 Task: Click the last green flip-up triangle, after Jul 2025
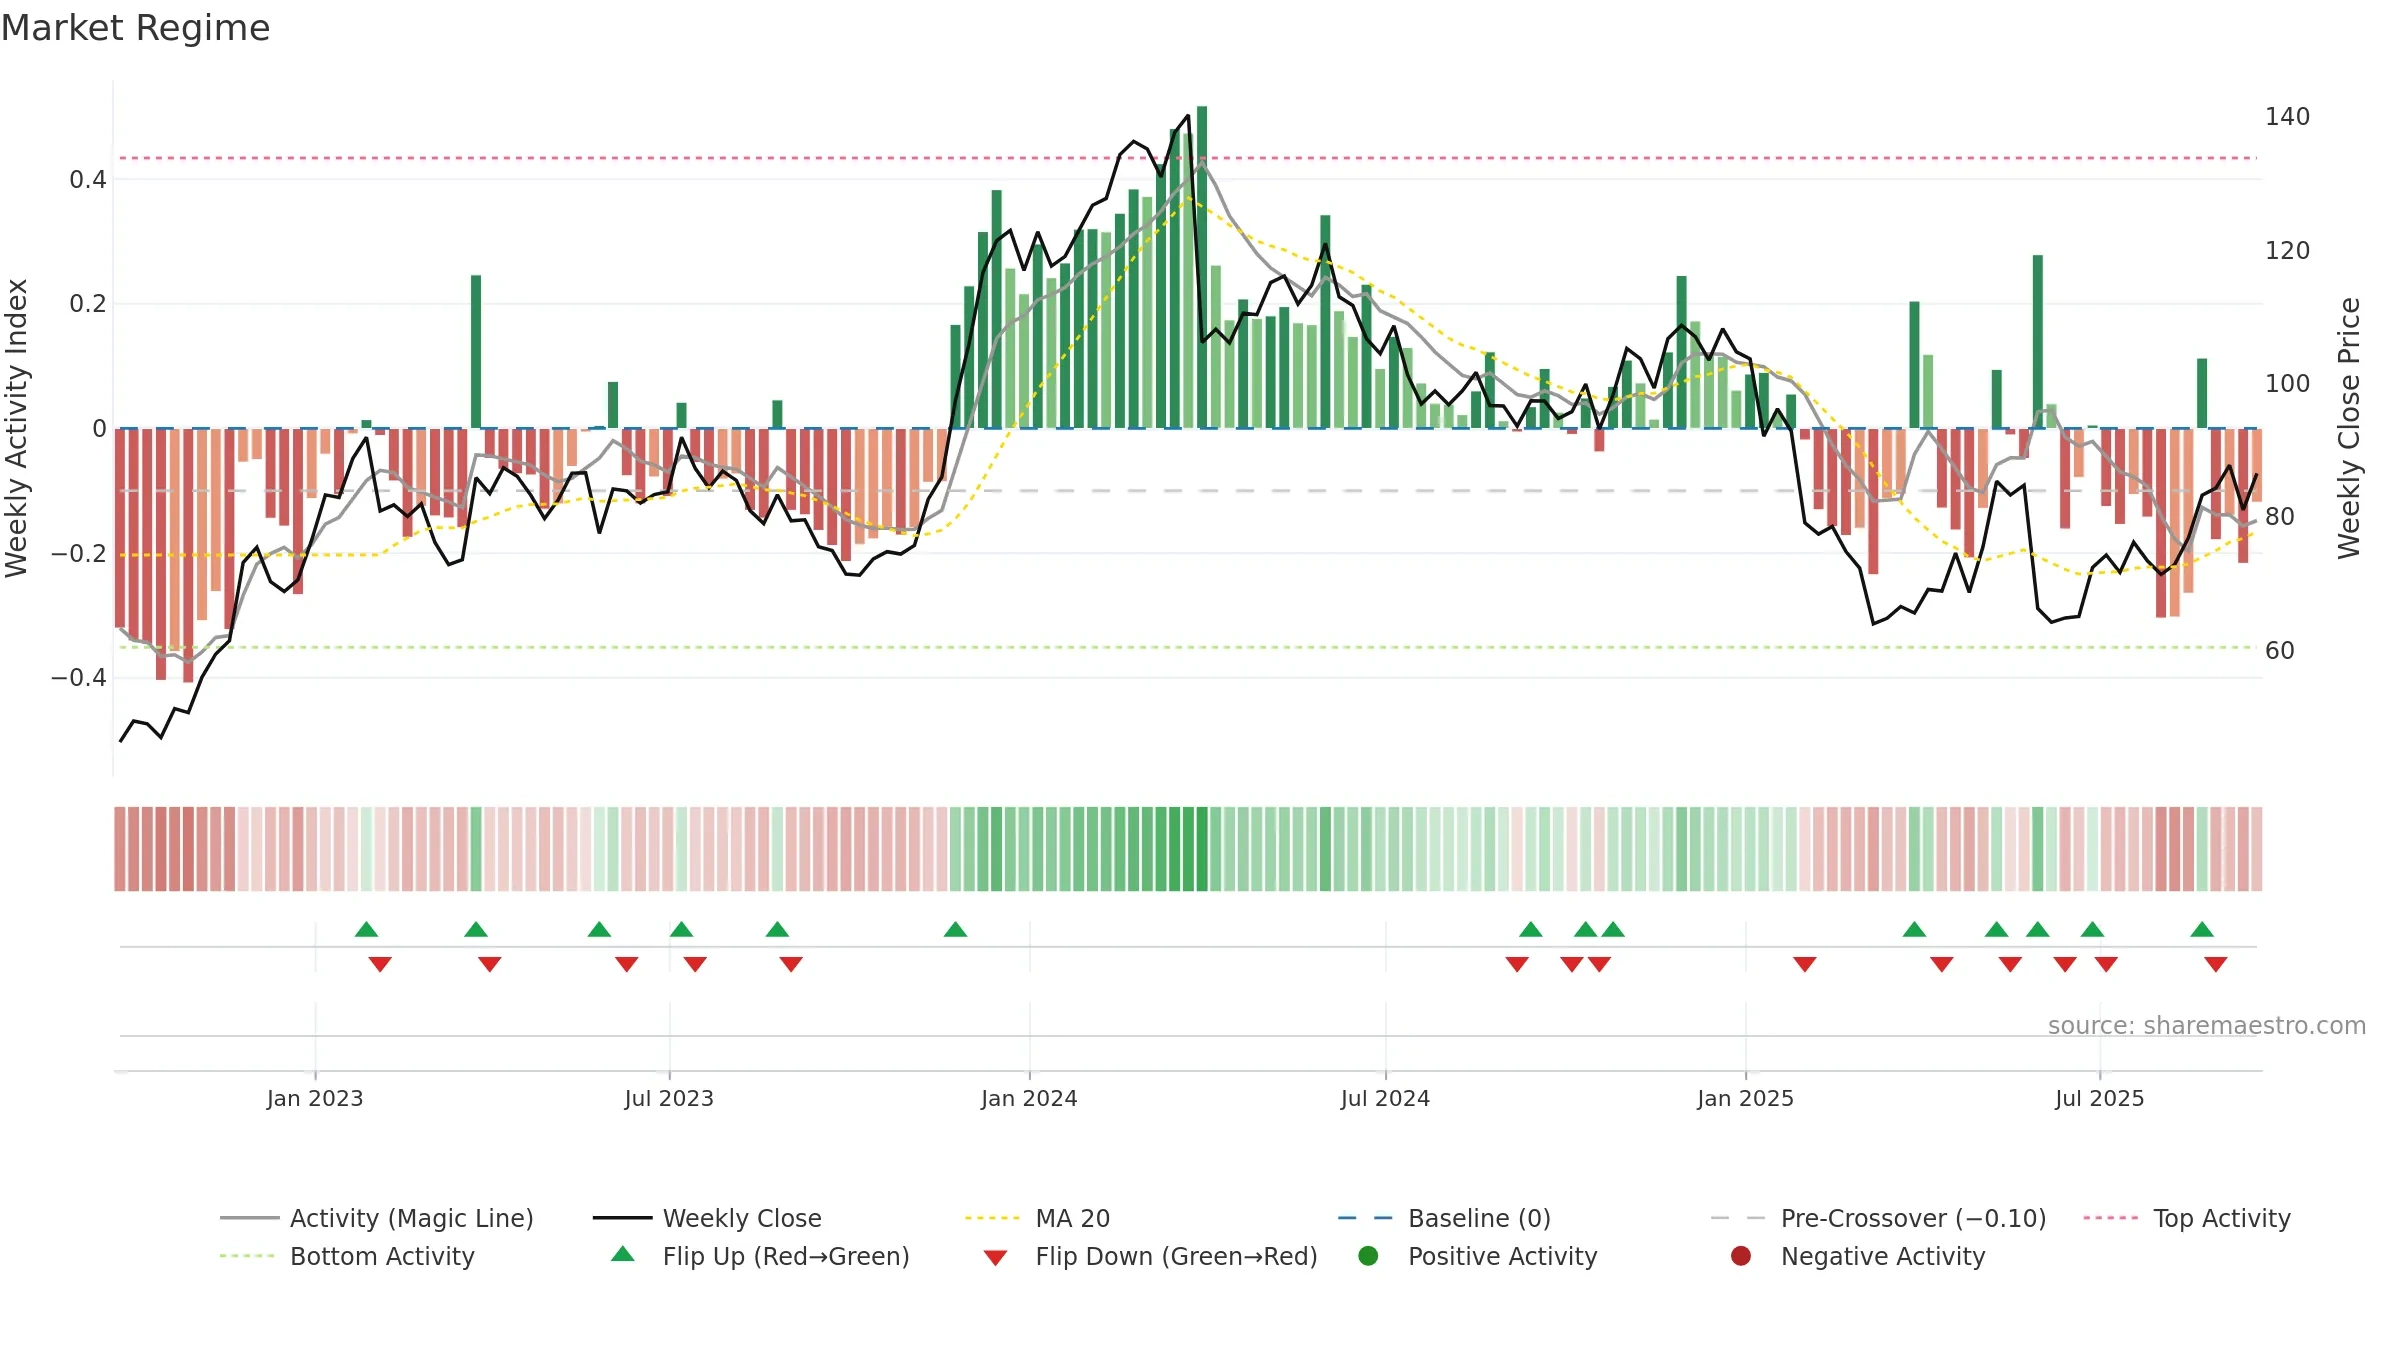tap(2202, 929)
